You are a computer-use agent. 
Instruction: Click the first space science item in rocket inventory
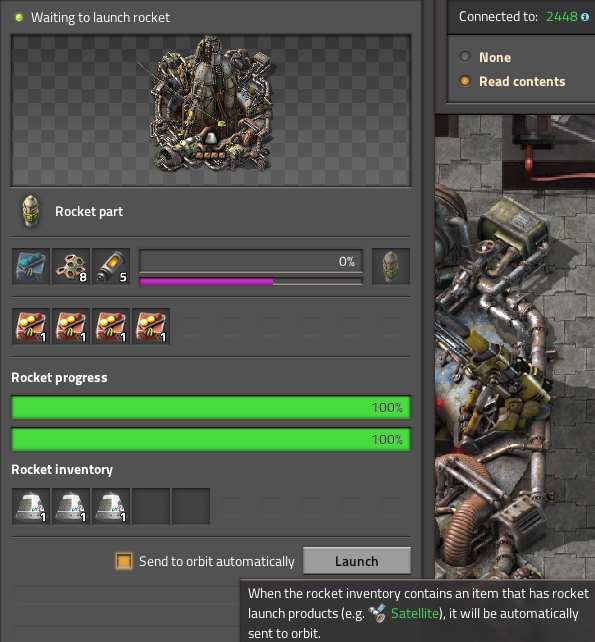[31, 506]
